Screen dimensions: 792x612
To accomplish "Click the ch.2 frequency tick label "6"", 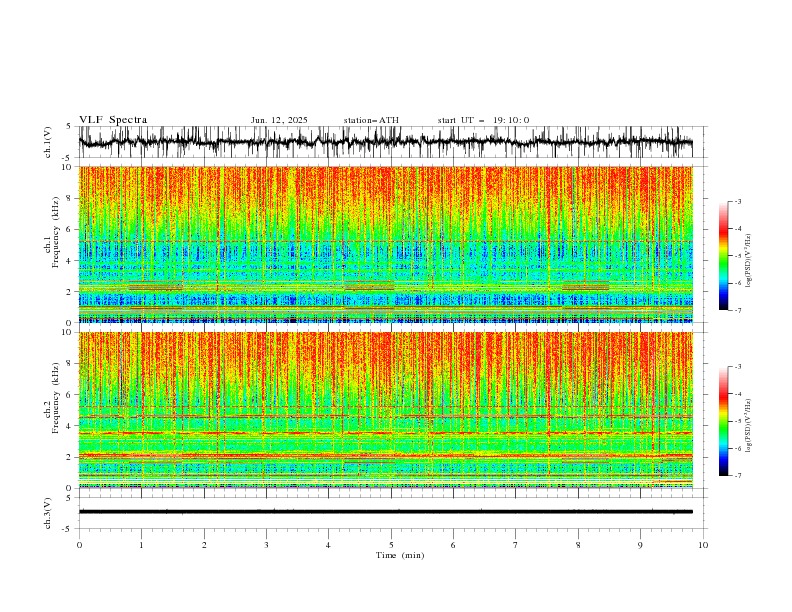I will pos(70,395).
